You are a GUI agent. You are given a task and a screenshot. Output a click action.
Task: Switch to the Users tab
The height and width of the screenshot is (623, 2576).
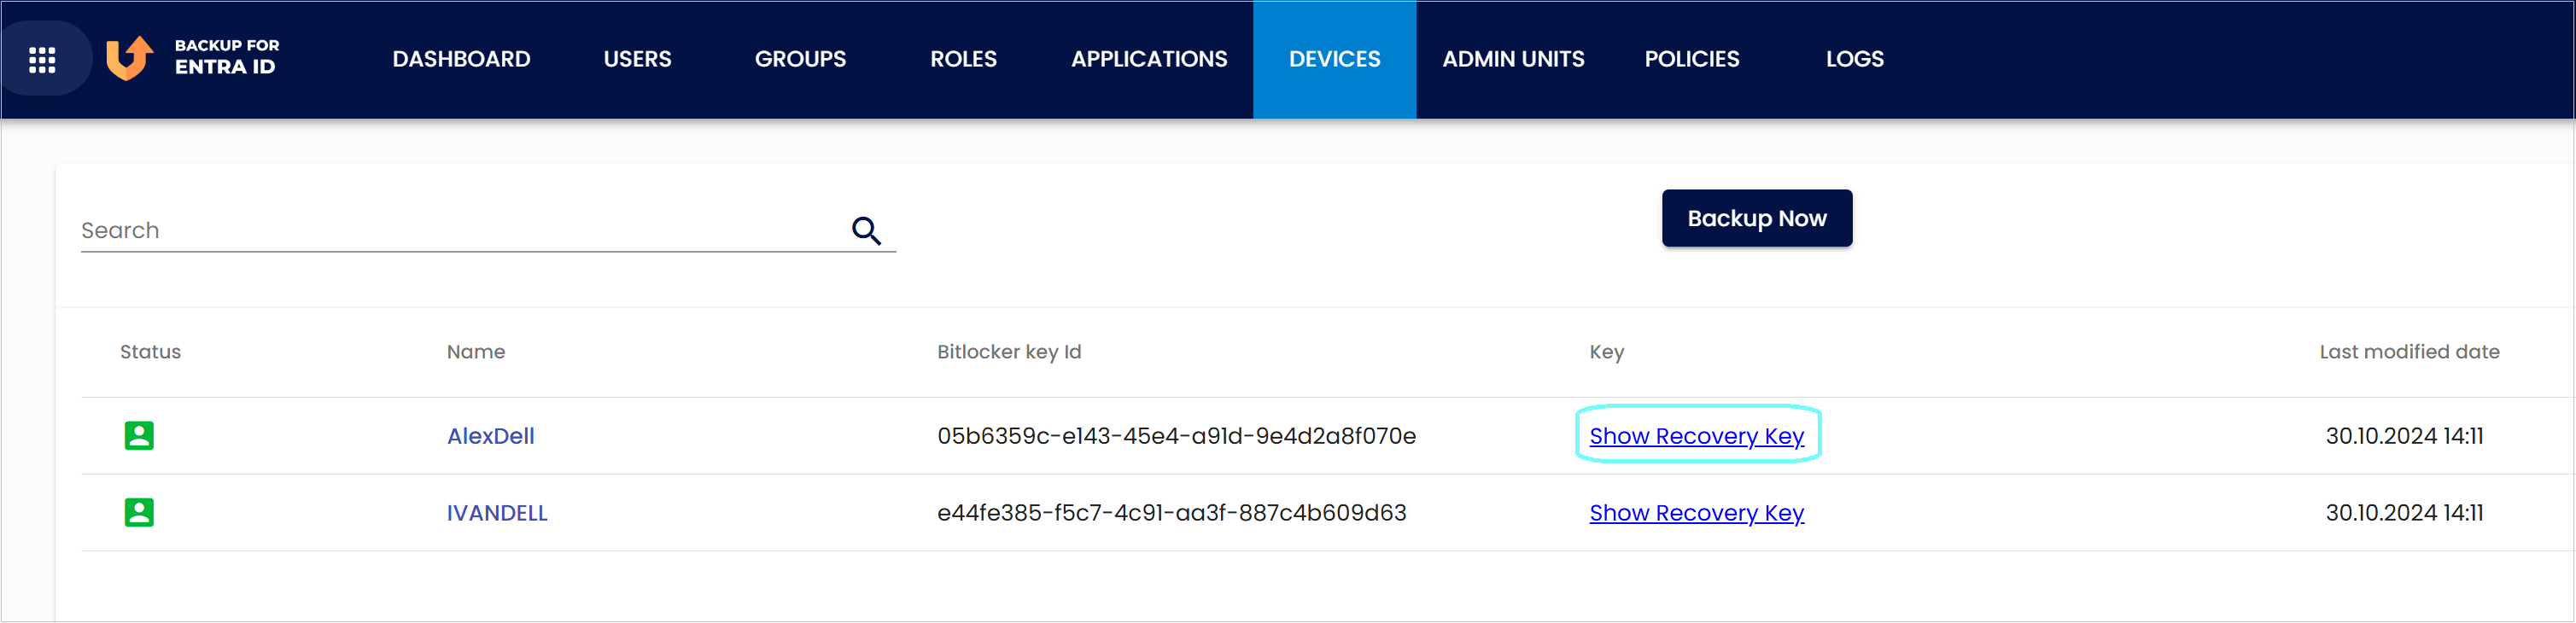tap(637, 59)
